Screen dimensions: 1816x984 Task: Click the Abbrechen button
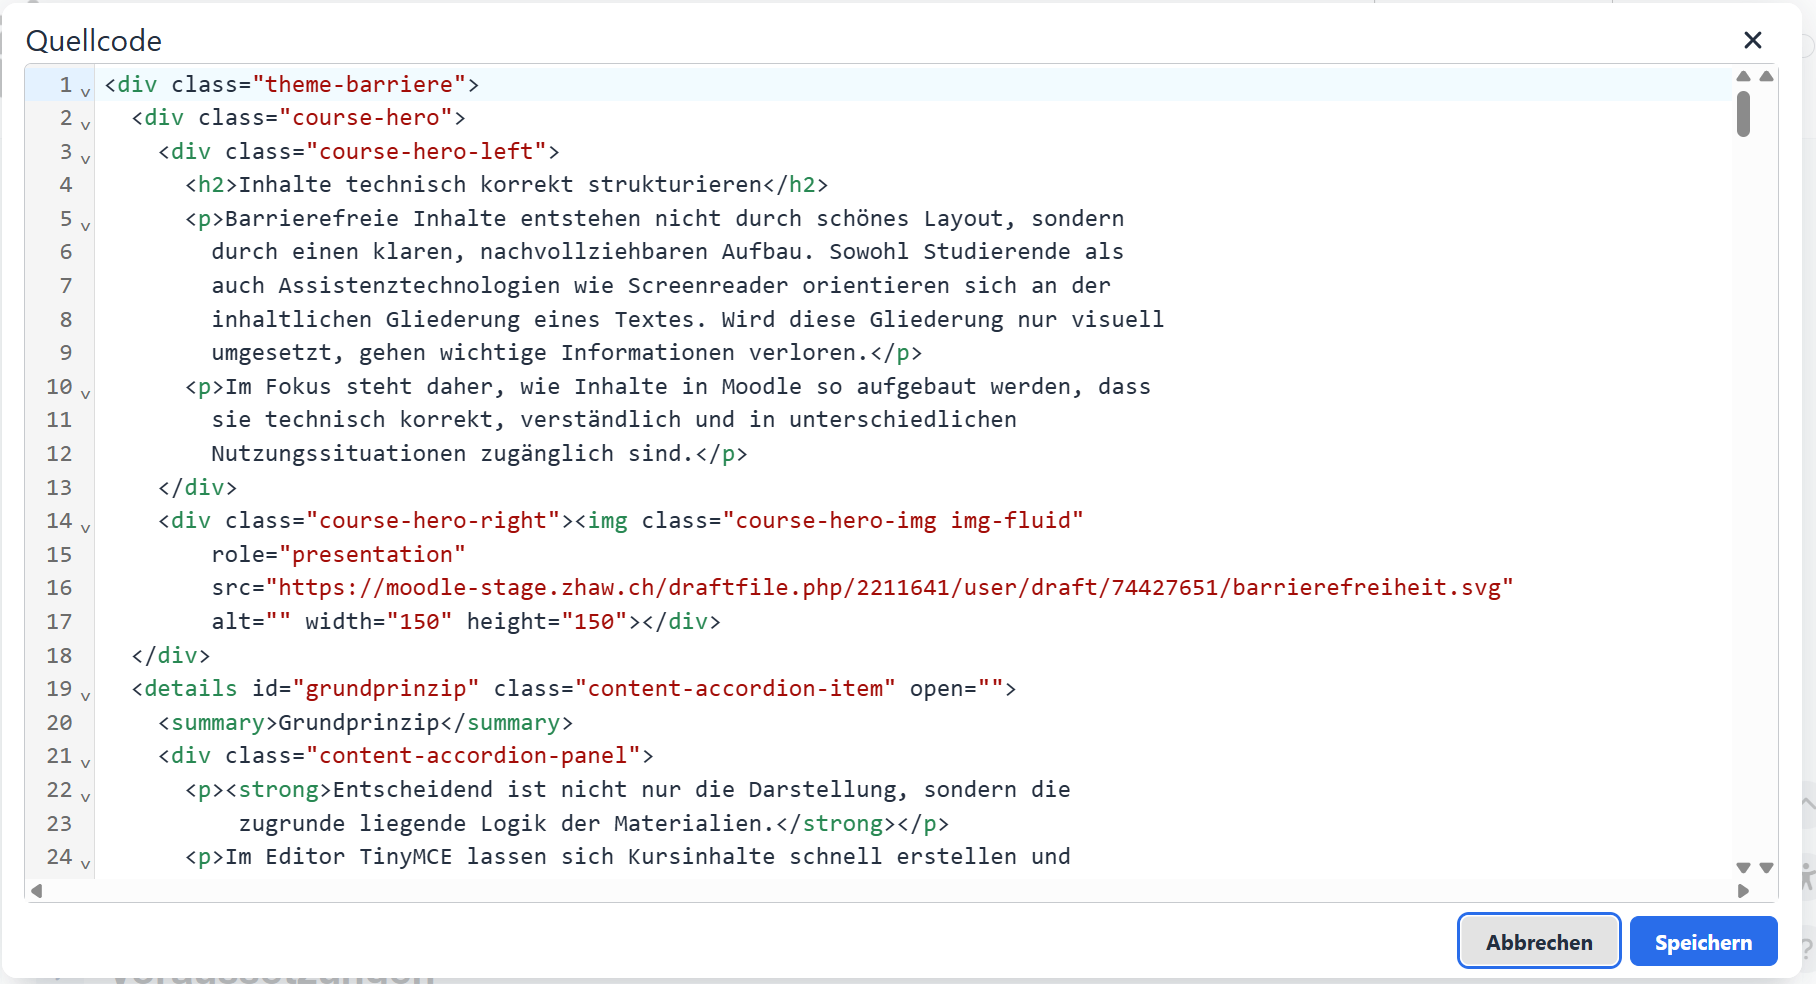point(1539,941)
